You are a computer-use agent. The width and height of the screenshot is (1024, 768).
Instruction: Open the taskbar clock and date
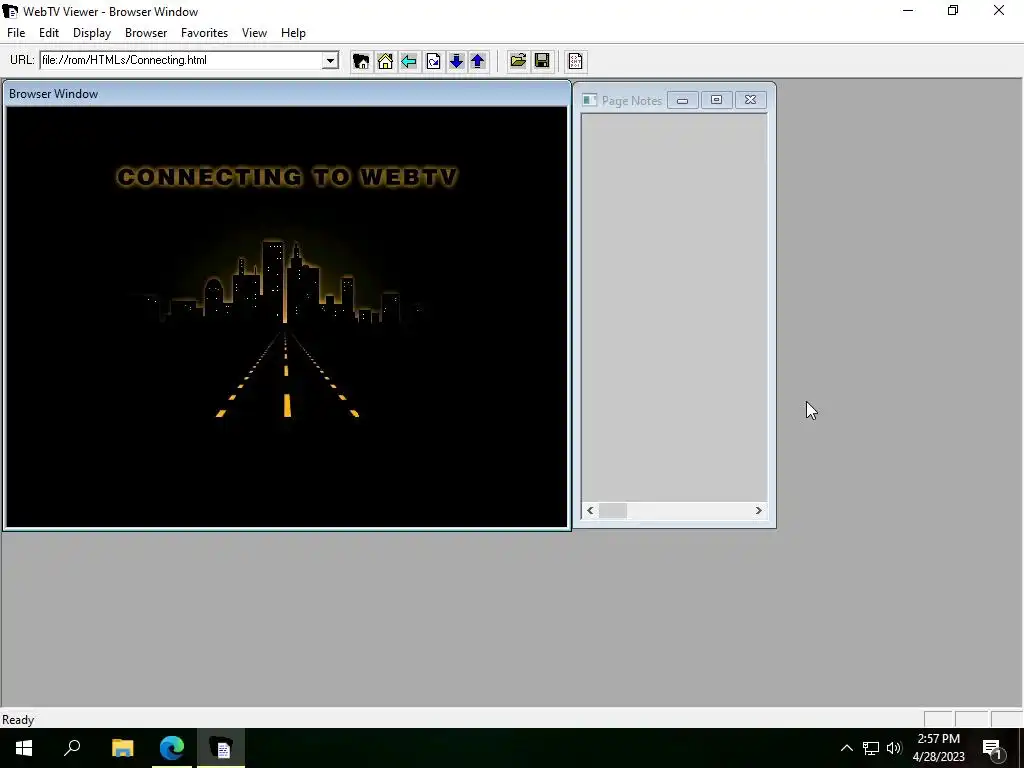pyautogui.click(x=938, y=748)
